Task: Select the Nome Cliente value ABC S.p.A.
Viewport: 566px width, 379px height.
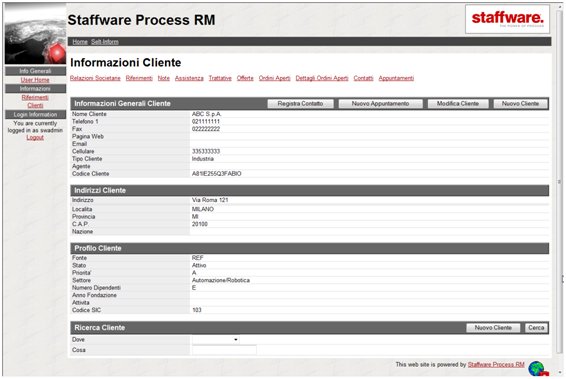Action: (206, 114)
